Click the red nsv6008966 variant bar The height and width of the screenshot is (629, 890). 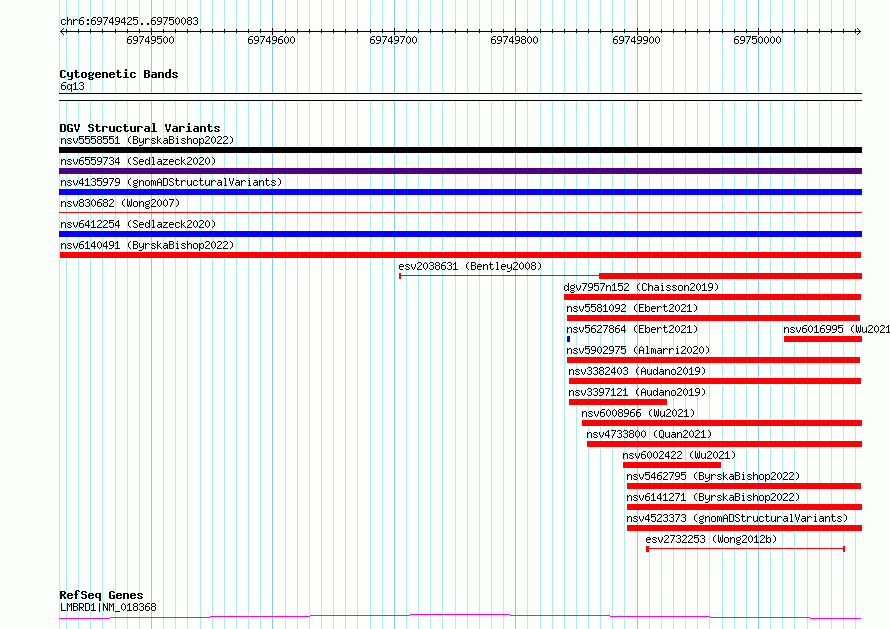click(722, 423)
